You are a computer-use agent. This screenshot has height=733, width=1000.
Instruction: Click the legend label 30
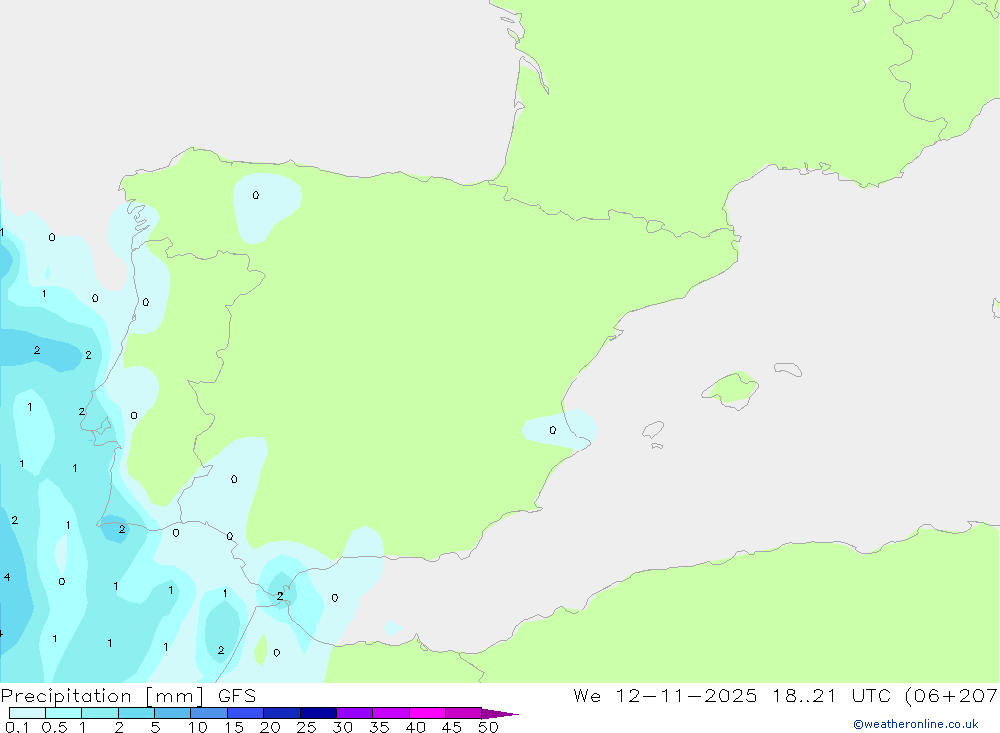pyautogui.click(x=343, y=727)
